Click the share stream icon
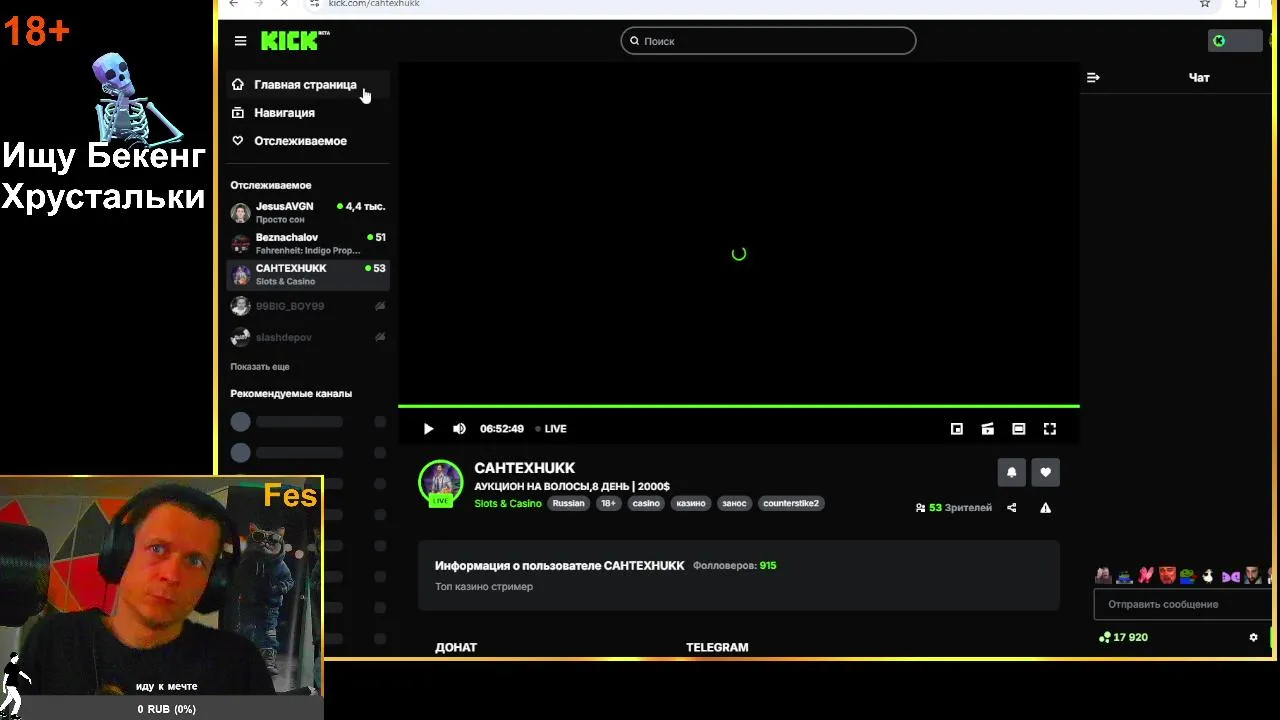This screenshot has height=720, width=1280. [1011, 508]
